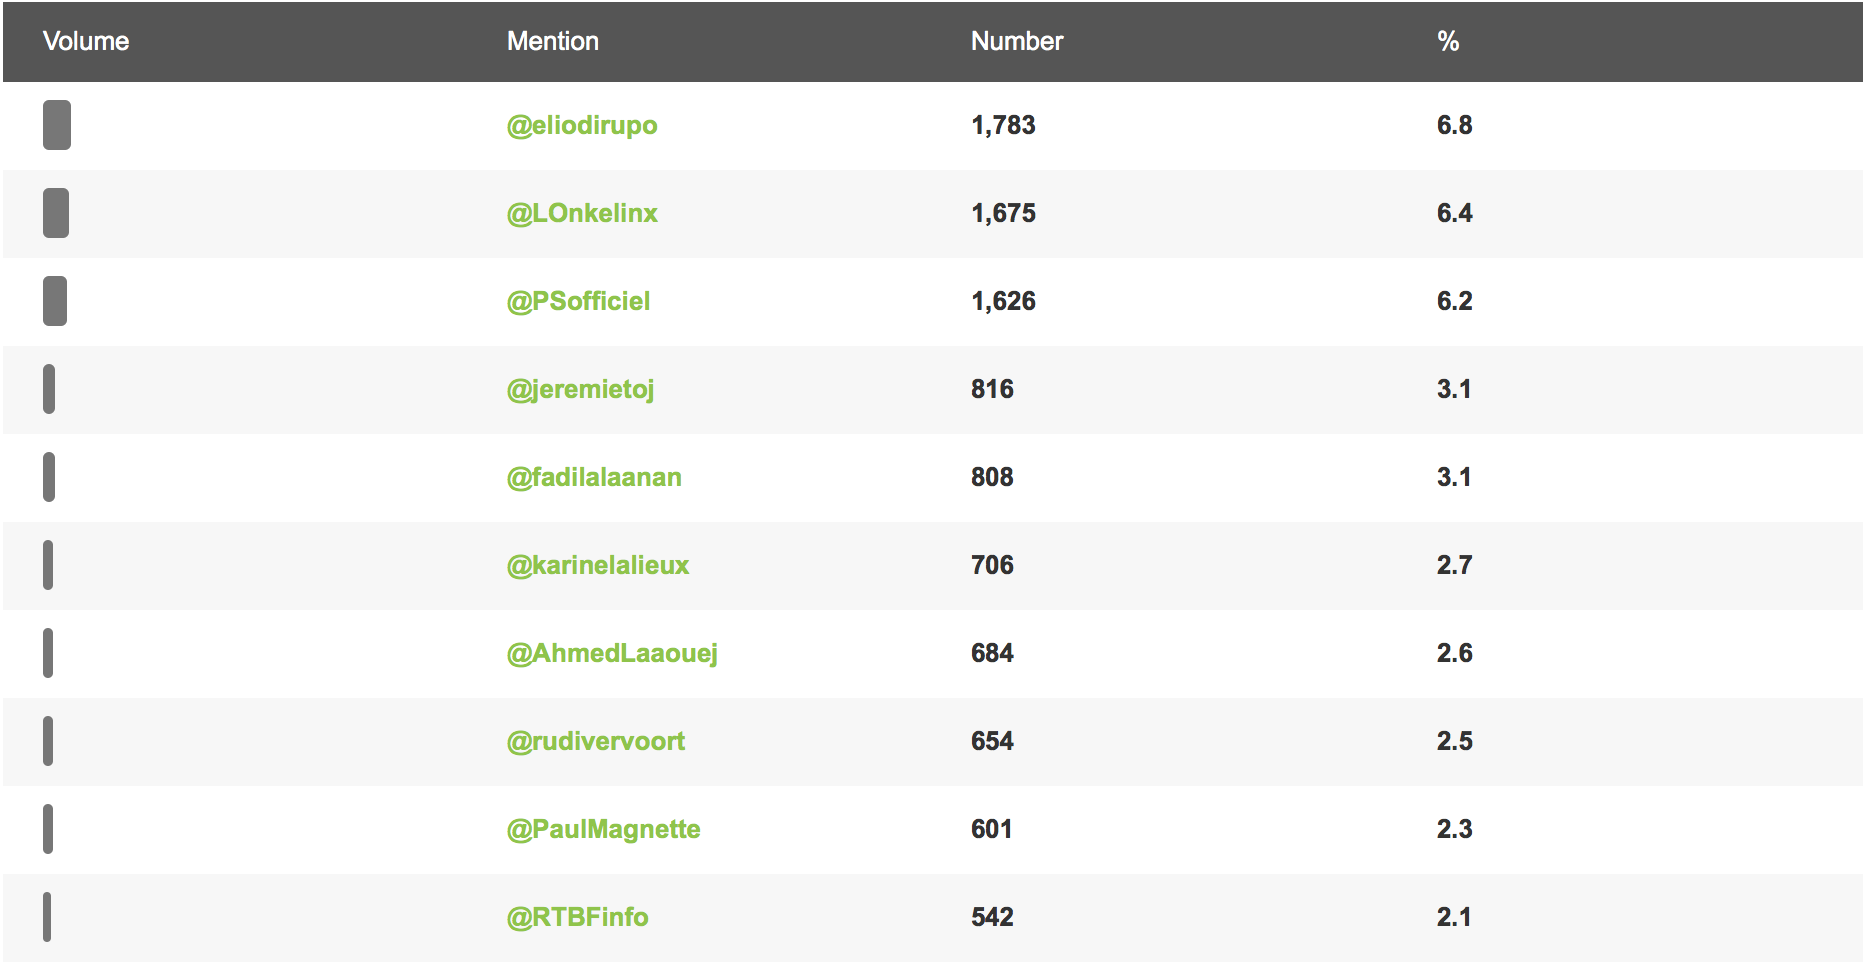
Task: Click the @PSofficiel mention
Action: [578, 301]
